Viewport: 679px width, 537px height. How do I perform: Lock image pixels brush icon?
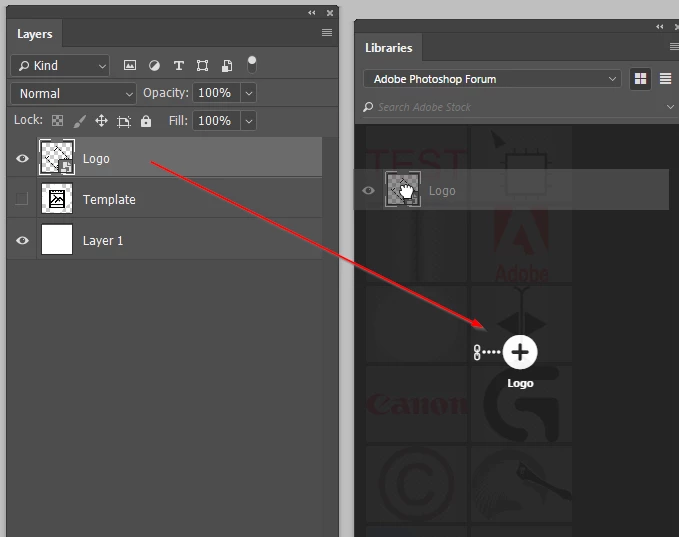pos(80,121)
